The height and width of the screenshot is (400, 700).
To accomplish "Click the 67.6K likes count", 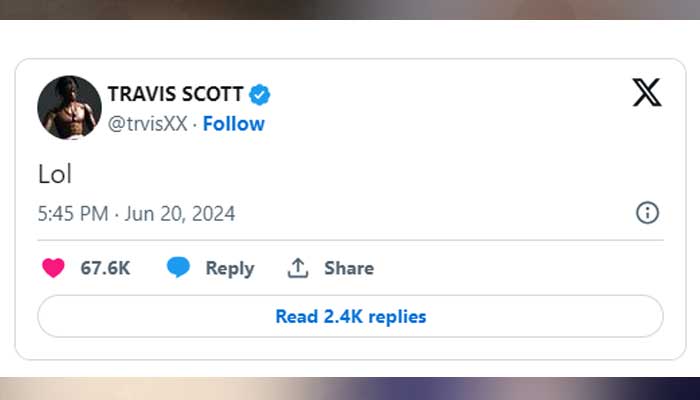I will tap(105, 268).
